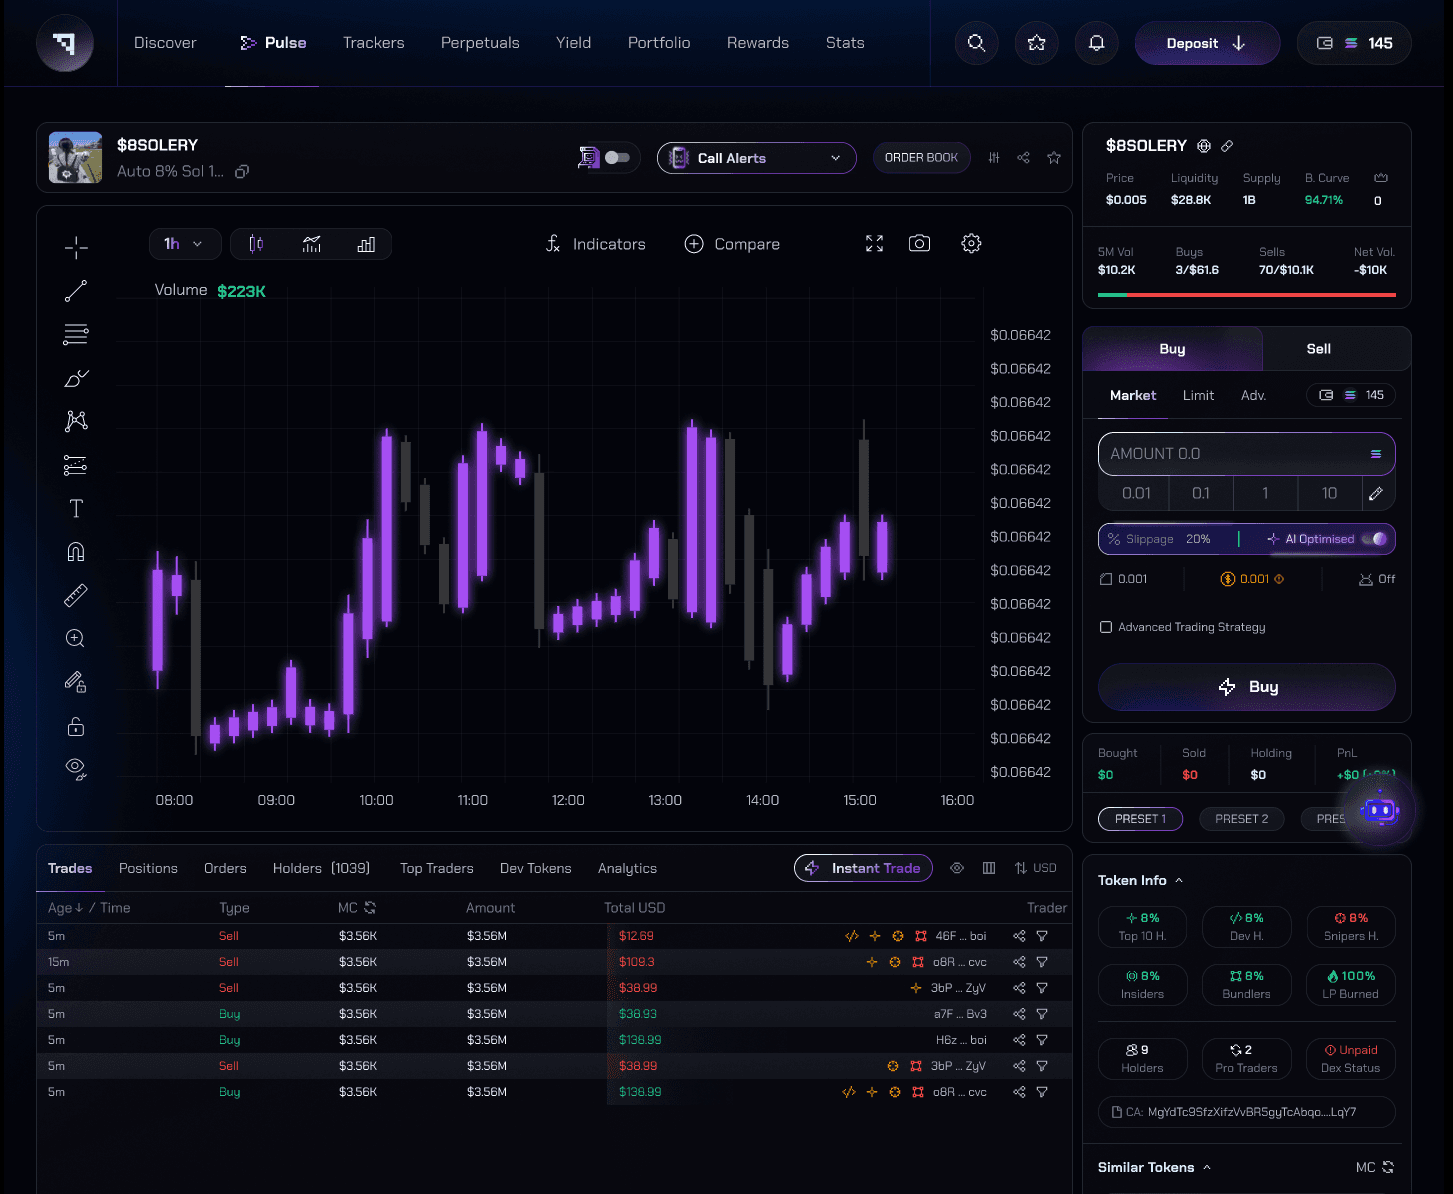
Task: Pick the text annotation tool
Action: (x=75, y=507)
